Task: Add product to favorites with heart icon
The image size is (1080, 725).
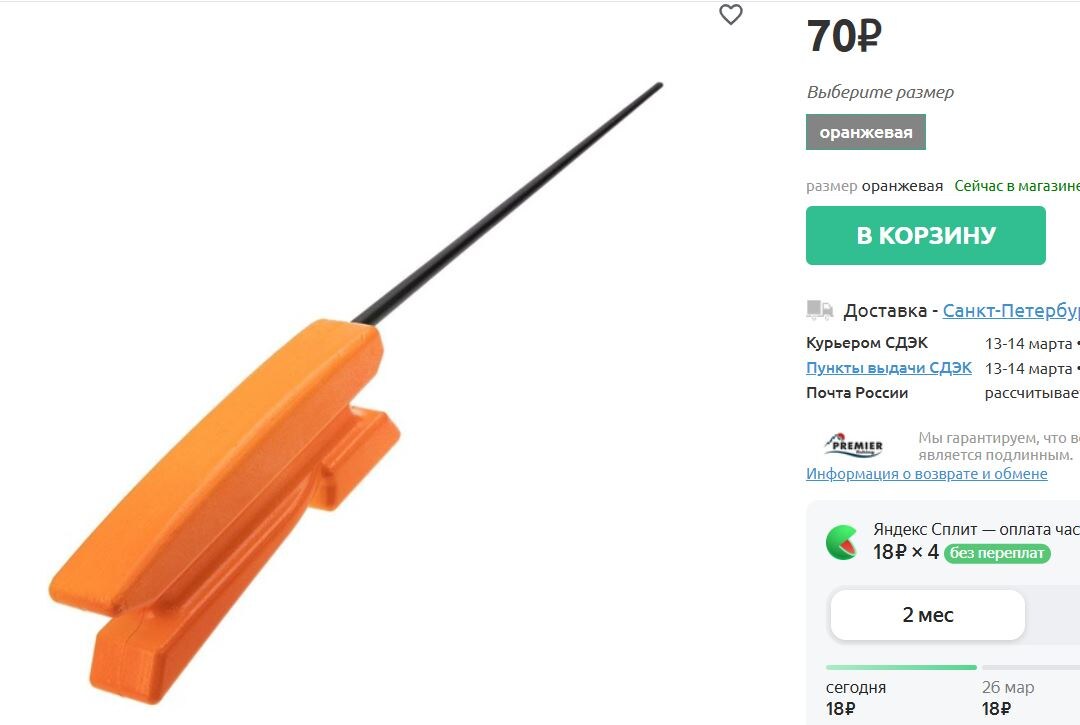Action: tap(731, 14)
